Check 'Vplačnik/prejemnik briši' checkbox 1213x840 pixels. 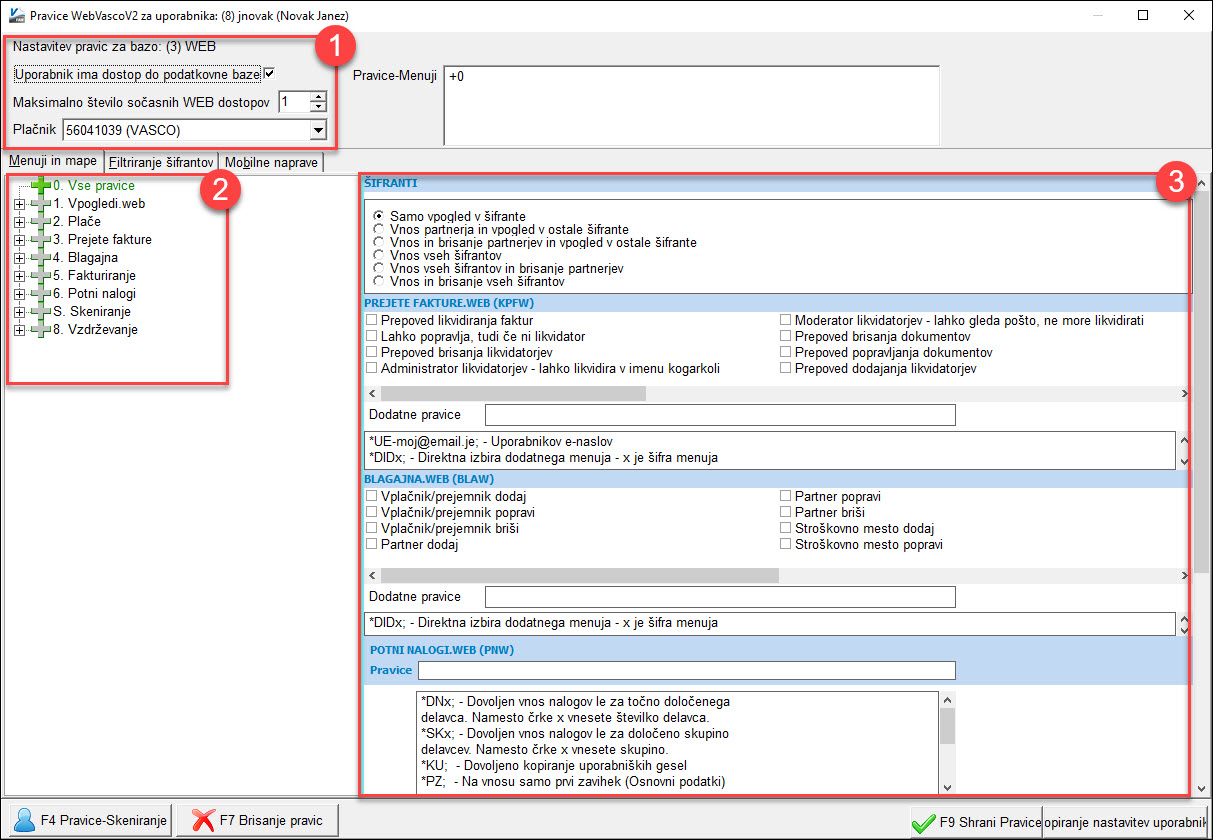tap(372, 528)
